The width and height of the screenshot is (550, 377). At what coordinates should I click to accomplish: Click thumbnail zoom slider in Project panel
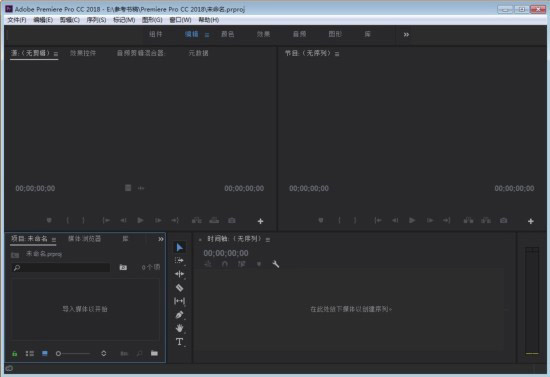coord(73,354)
